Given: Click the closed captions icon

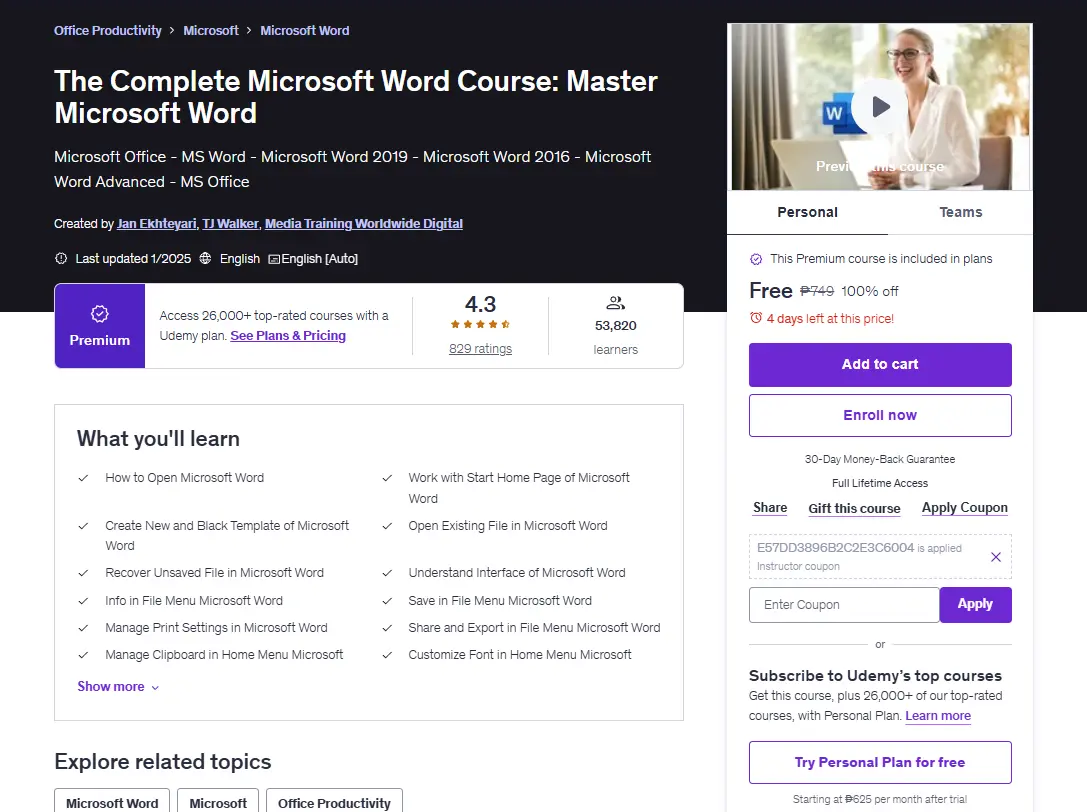Looking at the screenshot, I should (274, 259).
